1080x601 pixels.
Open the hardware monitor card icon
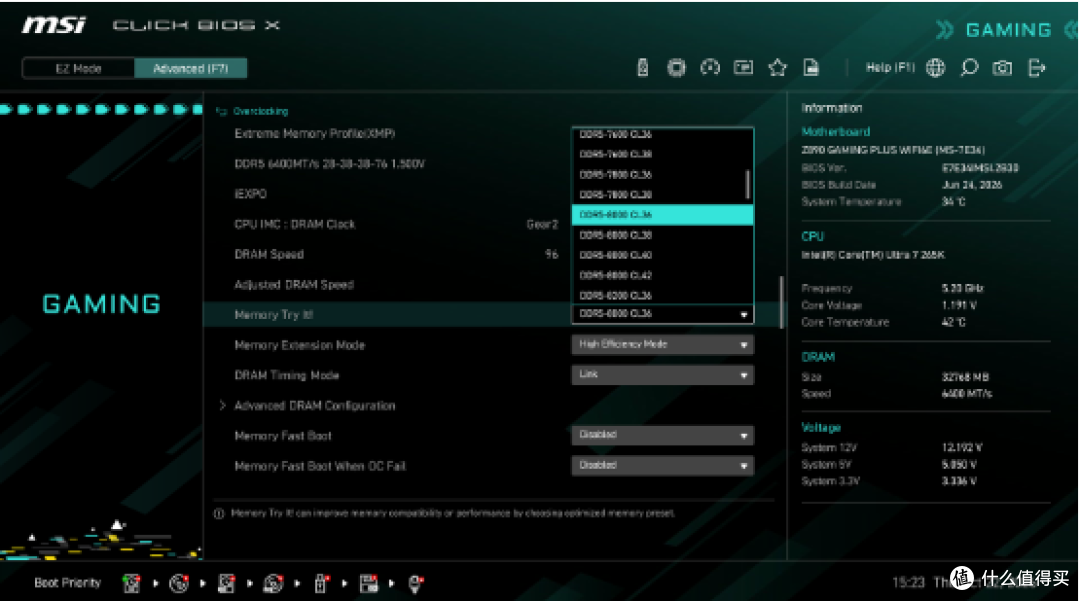[743, 67]
